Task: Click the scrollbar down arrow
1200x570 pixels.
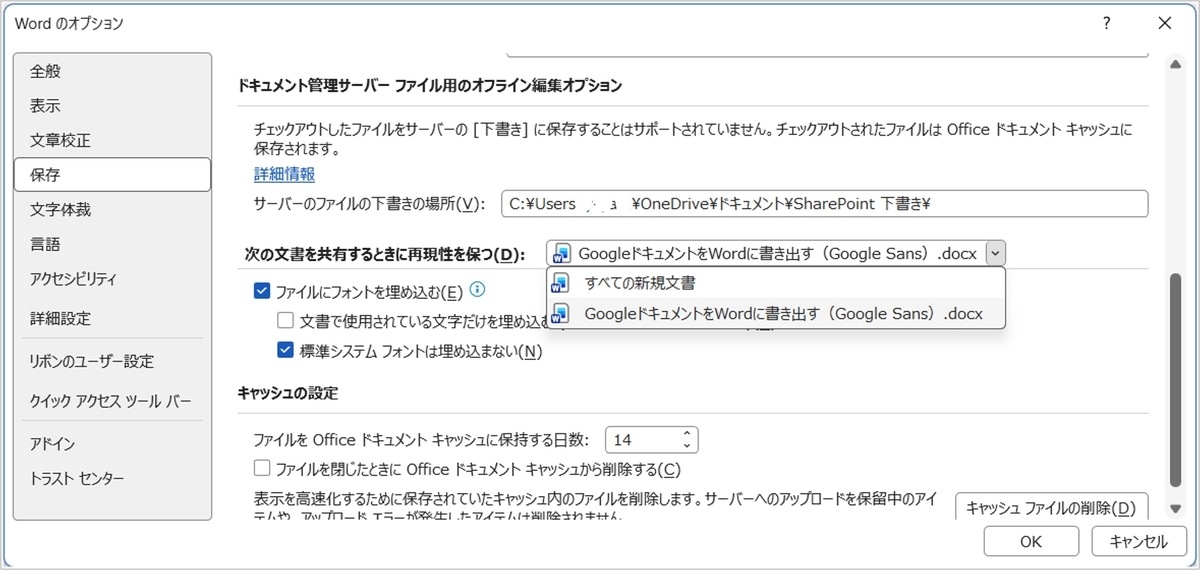Action: 1175,509
